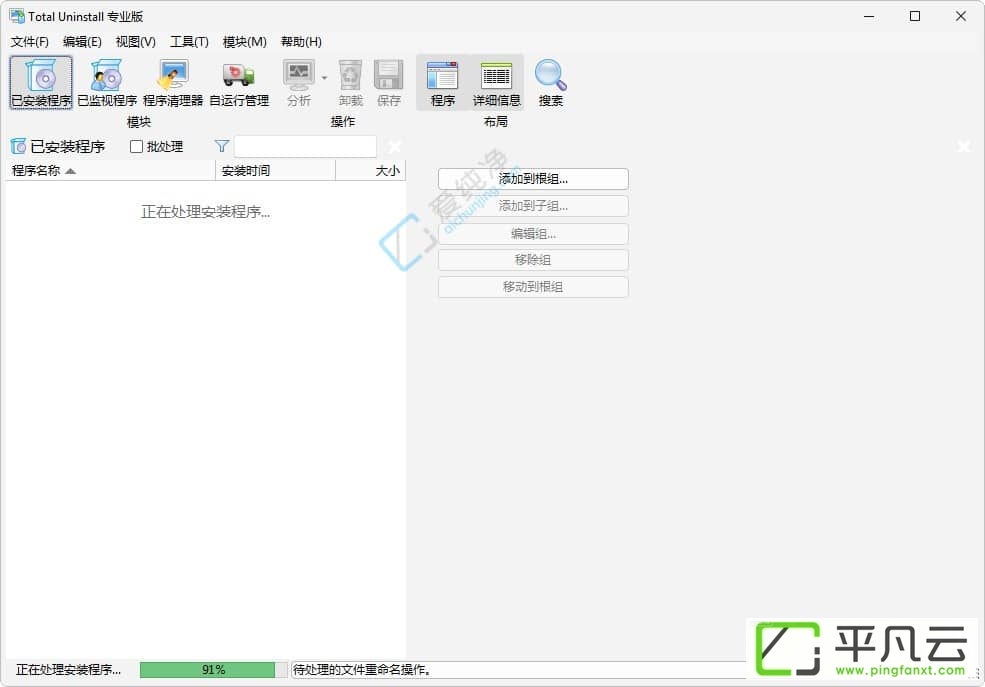Click the 分析 analyze icon

pos(299,82)
